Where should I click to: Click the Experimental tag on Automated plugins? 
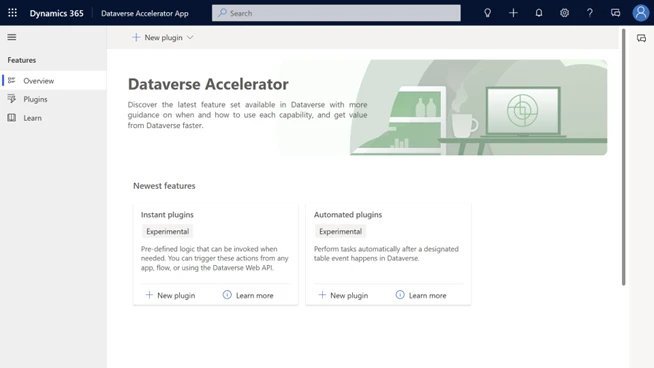tap(340, 231)
